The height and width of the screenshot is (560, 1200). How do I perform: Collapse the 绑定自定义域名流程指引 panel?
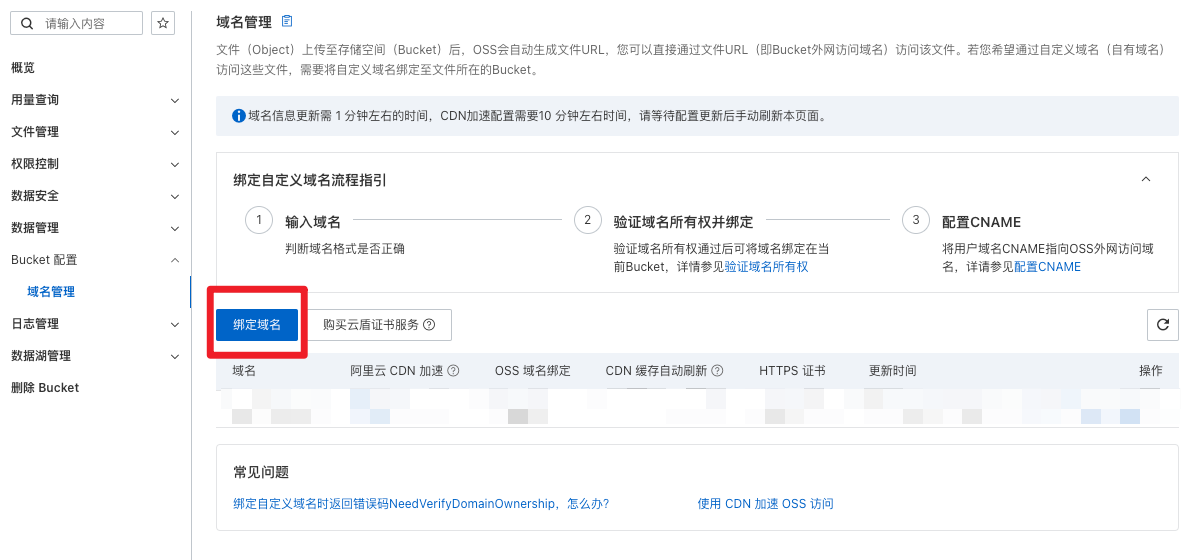pos(1146,180)
